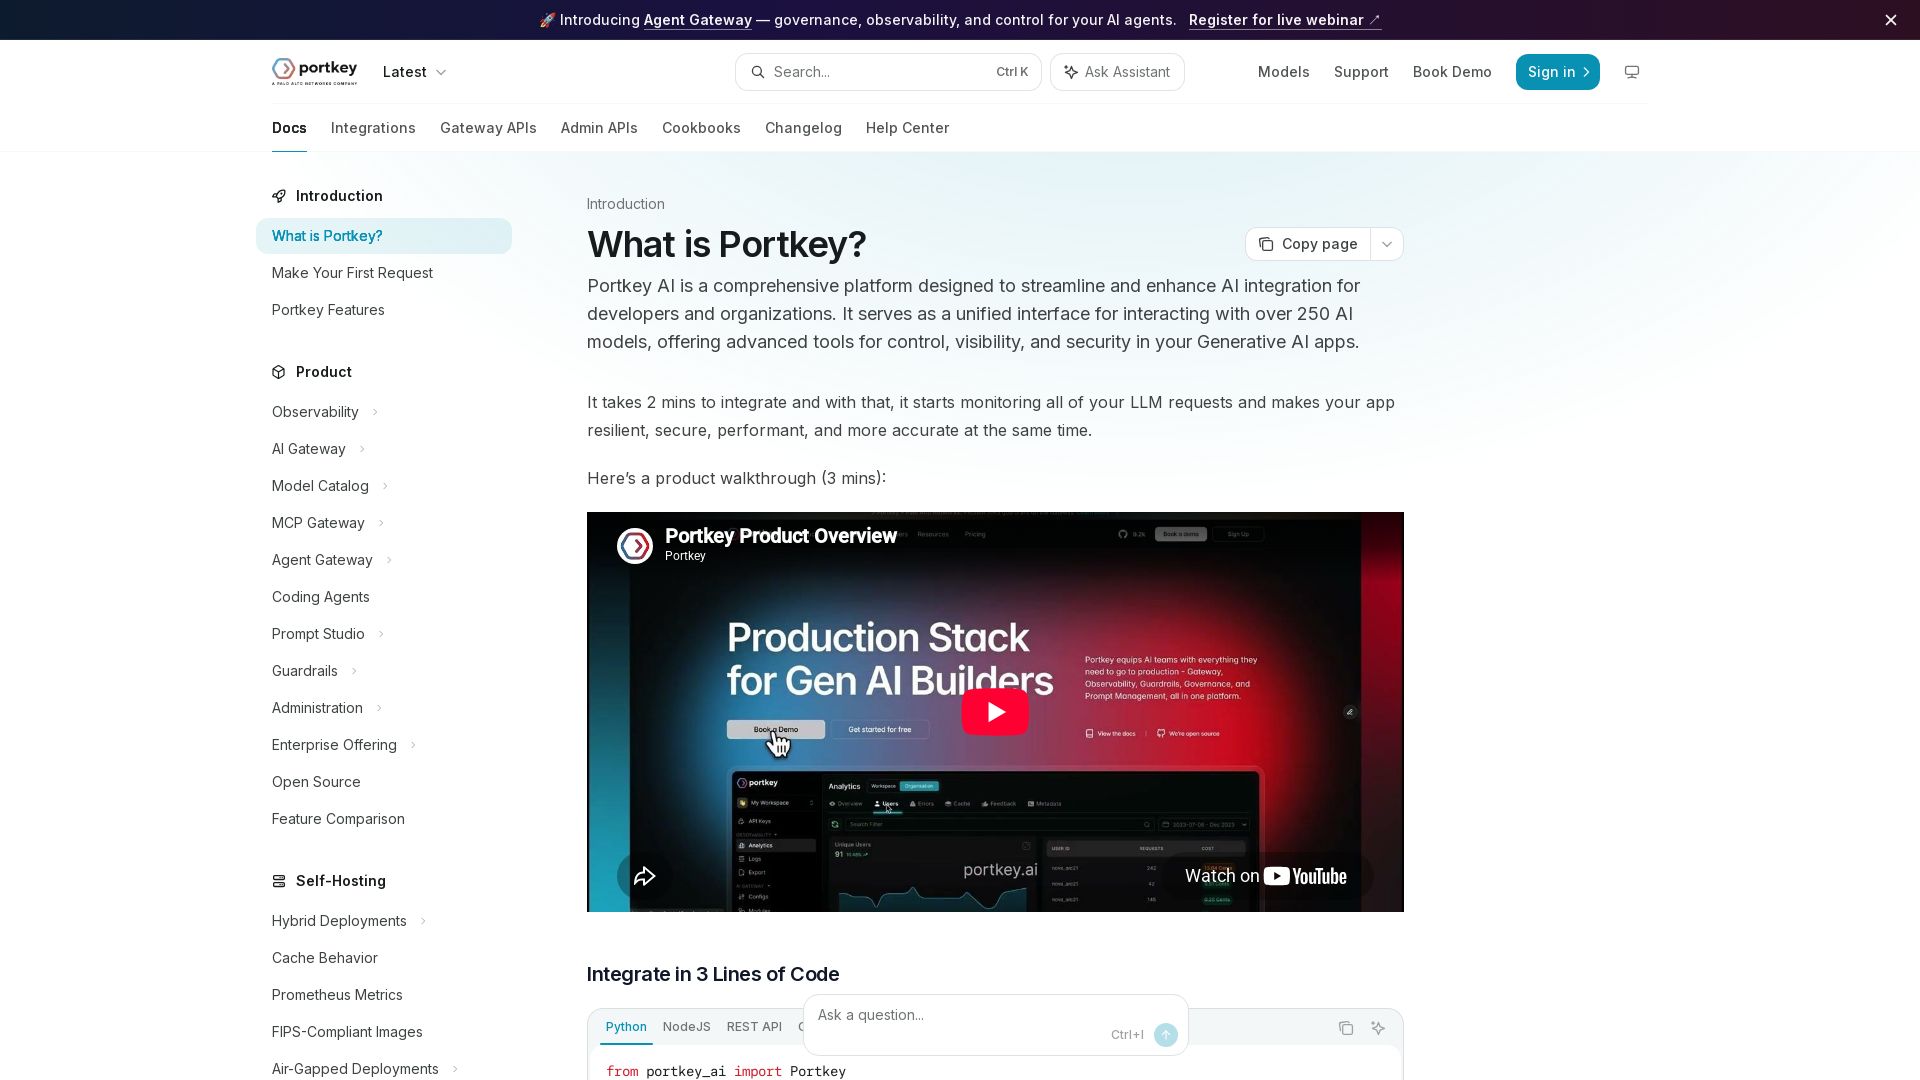Viewport: 1920px width, 1080px height.
Task: Open the Coding Agents page
Action: tap(383, 597)
